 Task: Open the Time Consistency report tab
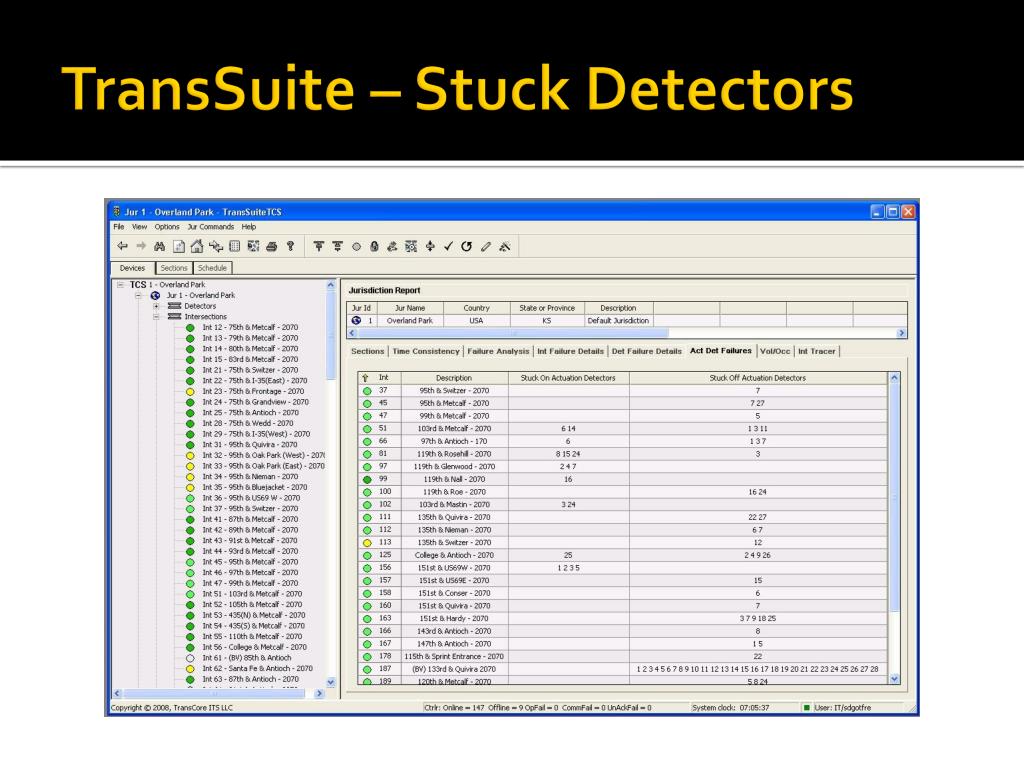tap(426, 351)
